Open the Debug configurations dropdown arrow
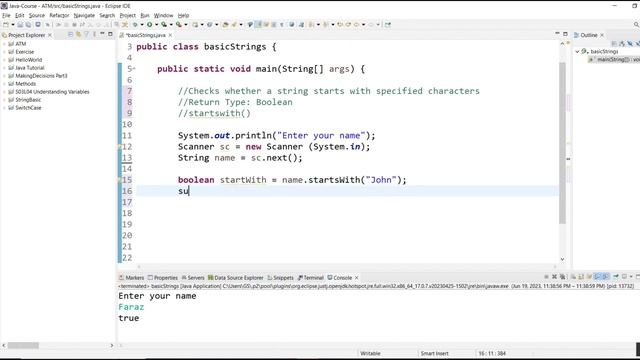The image size is (640, 360). pyautogui.click(x=142, y=24)
